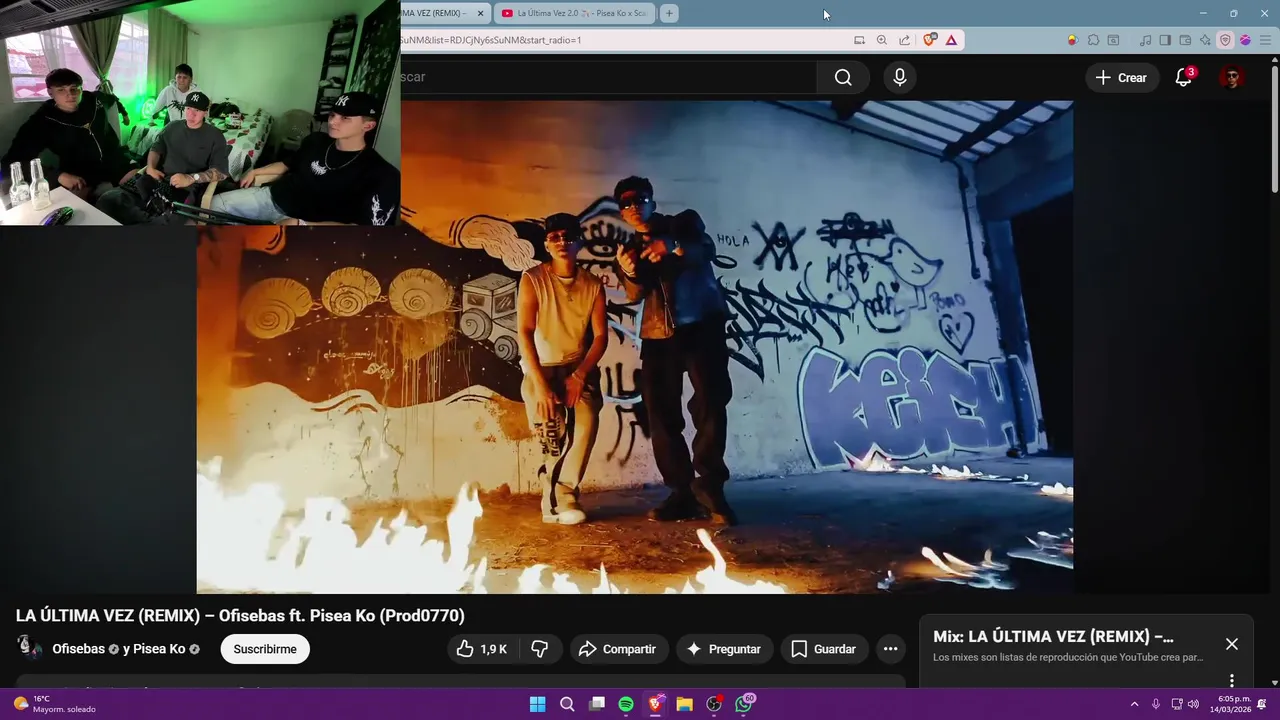Screen dimensions: 1280x720
Task: Open Spotify from the taskbar
Action: [x=626, y=704]
